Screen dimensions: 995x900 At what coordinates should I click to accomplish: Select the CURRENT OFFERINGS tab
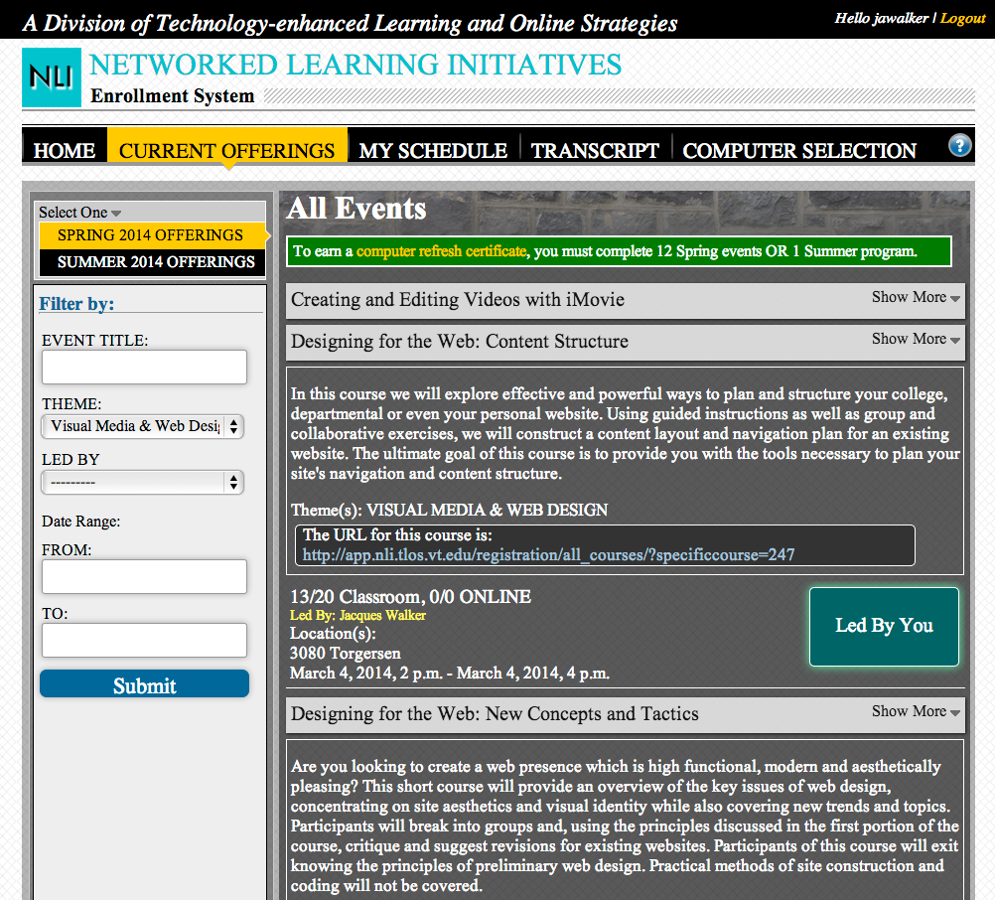(227, 151)
